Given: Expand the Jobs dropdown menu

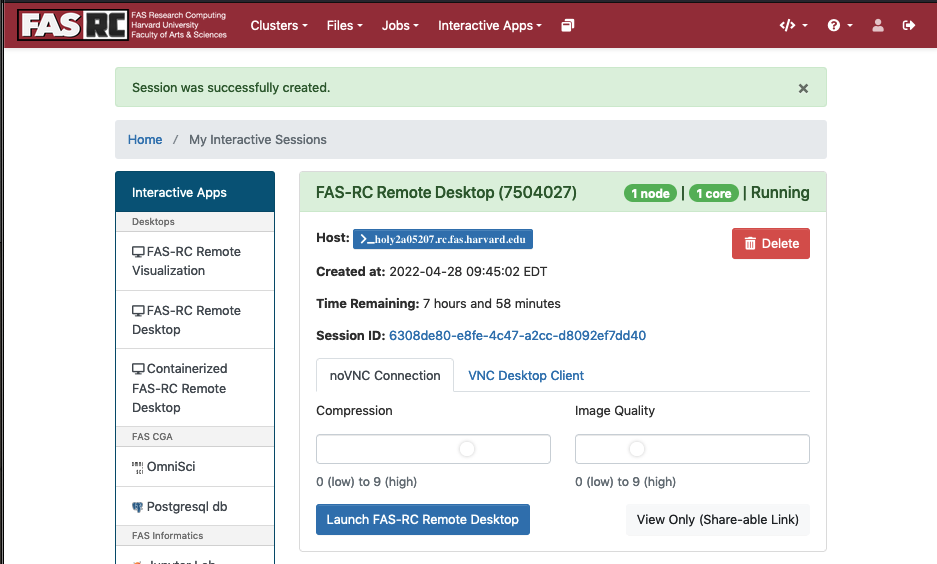Looking at the screenshot, I should [x=400, y=25].
